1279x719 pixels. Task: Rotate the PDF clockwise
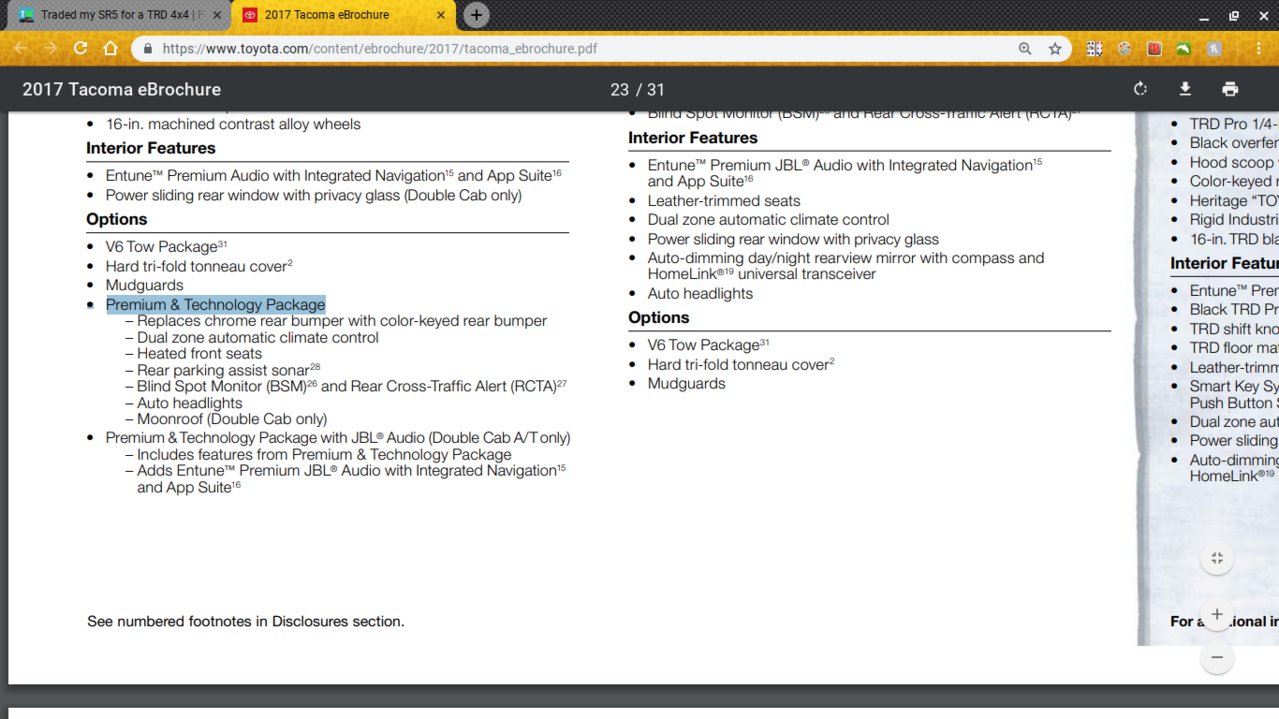[x=1140, y=89]
